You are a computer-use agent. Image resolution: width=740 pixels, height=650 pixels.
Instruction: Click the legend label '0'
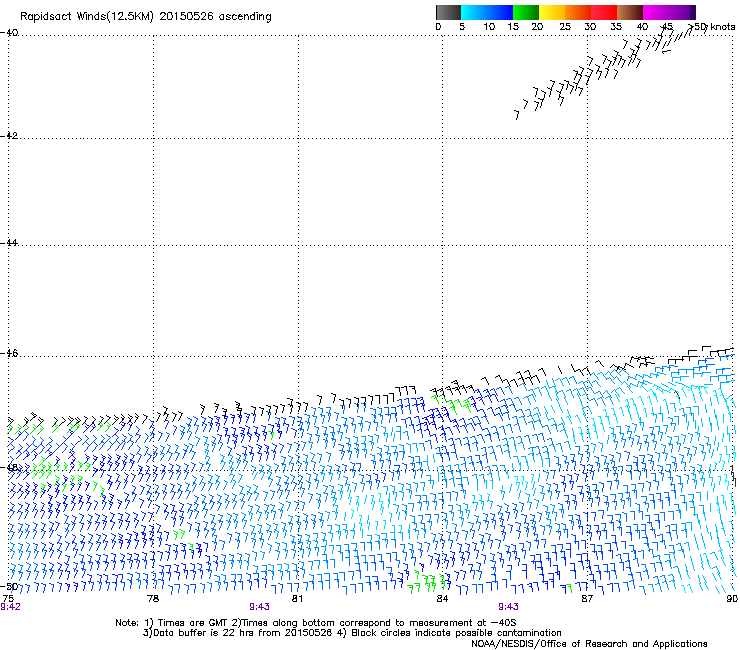438,27
